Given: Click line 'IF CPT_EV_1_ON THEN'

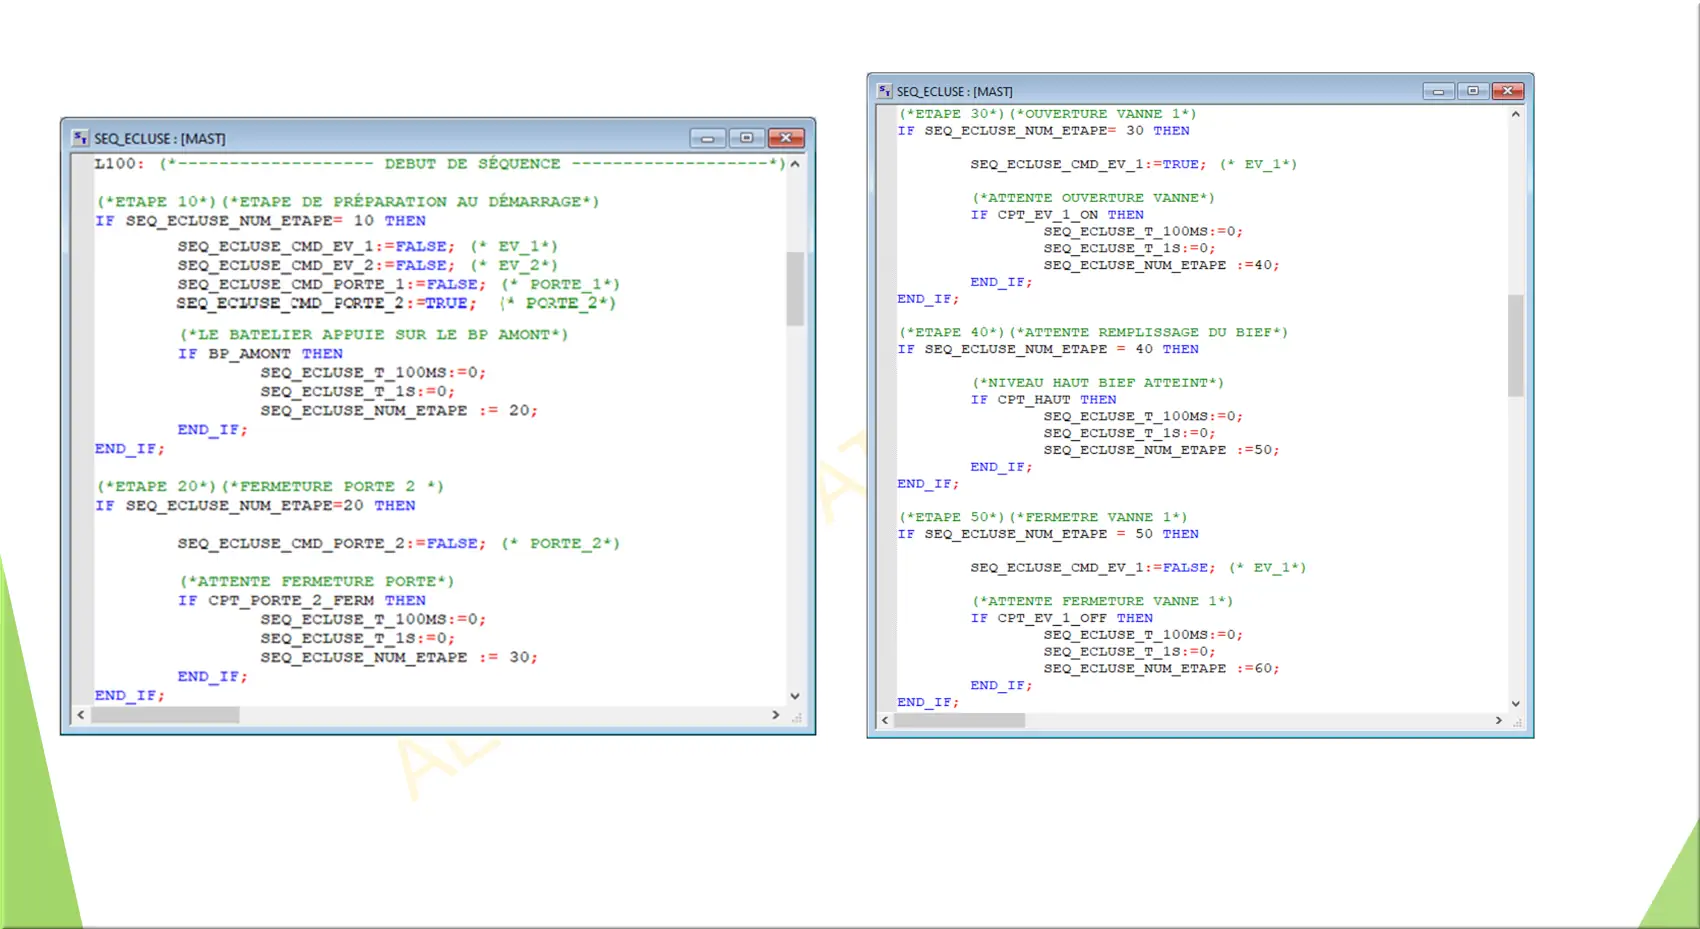Looking at the screenshot, I should point(1057,215).
